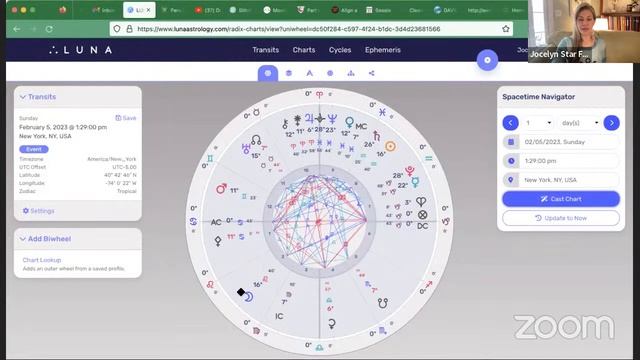Image resolution: width=640 pixels, height=360 pixels.
Task: Click the Jupiter glyph in the chart
Action: pyautogui.click(x=309, y=119)
